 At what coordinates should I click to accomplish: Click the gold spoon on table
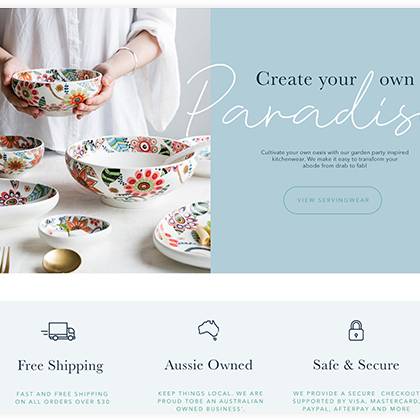click(62, 261)
